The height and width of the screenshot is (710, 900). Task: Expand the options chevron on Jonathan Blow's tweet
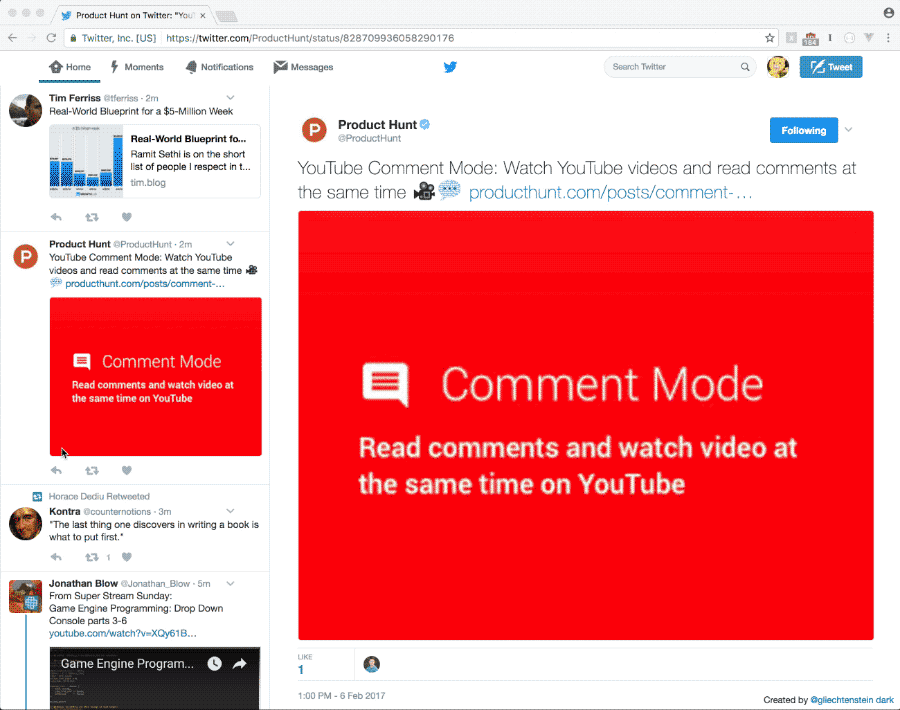pyautogui.click(x=230, y=583)
